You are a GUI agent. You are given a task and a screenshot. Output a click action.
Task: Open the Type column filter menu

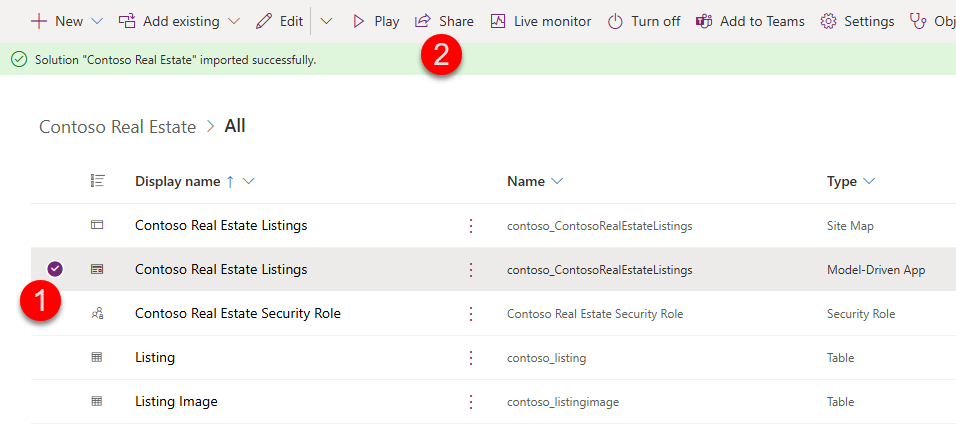click(x=869, y=181)
